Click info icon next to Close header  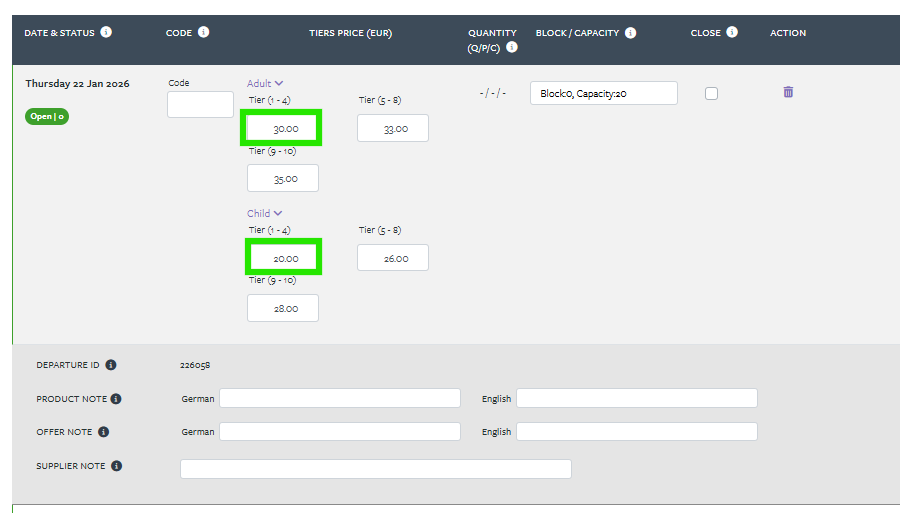pos(732,32)
